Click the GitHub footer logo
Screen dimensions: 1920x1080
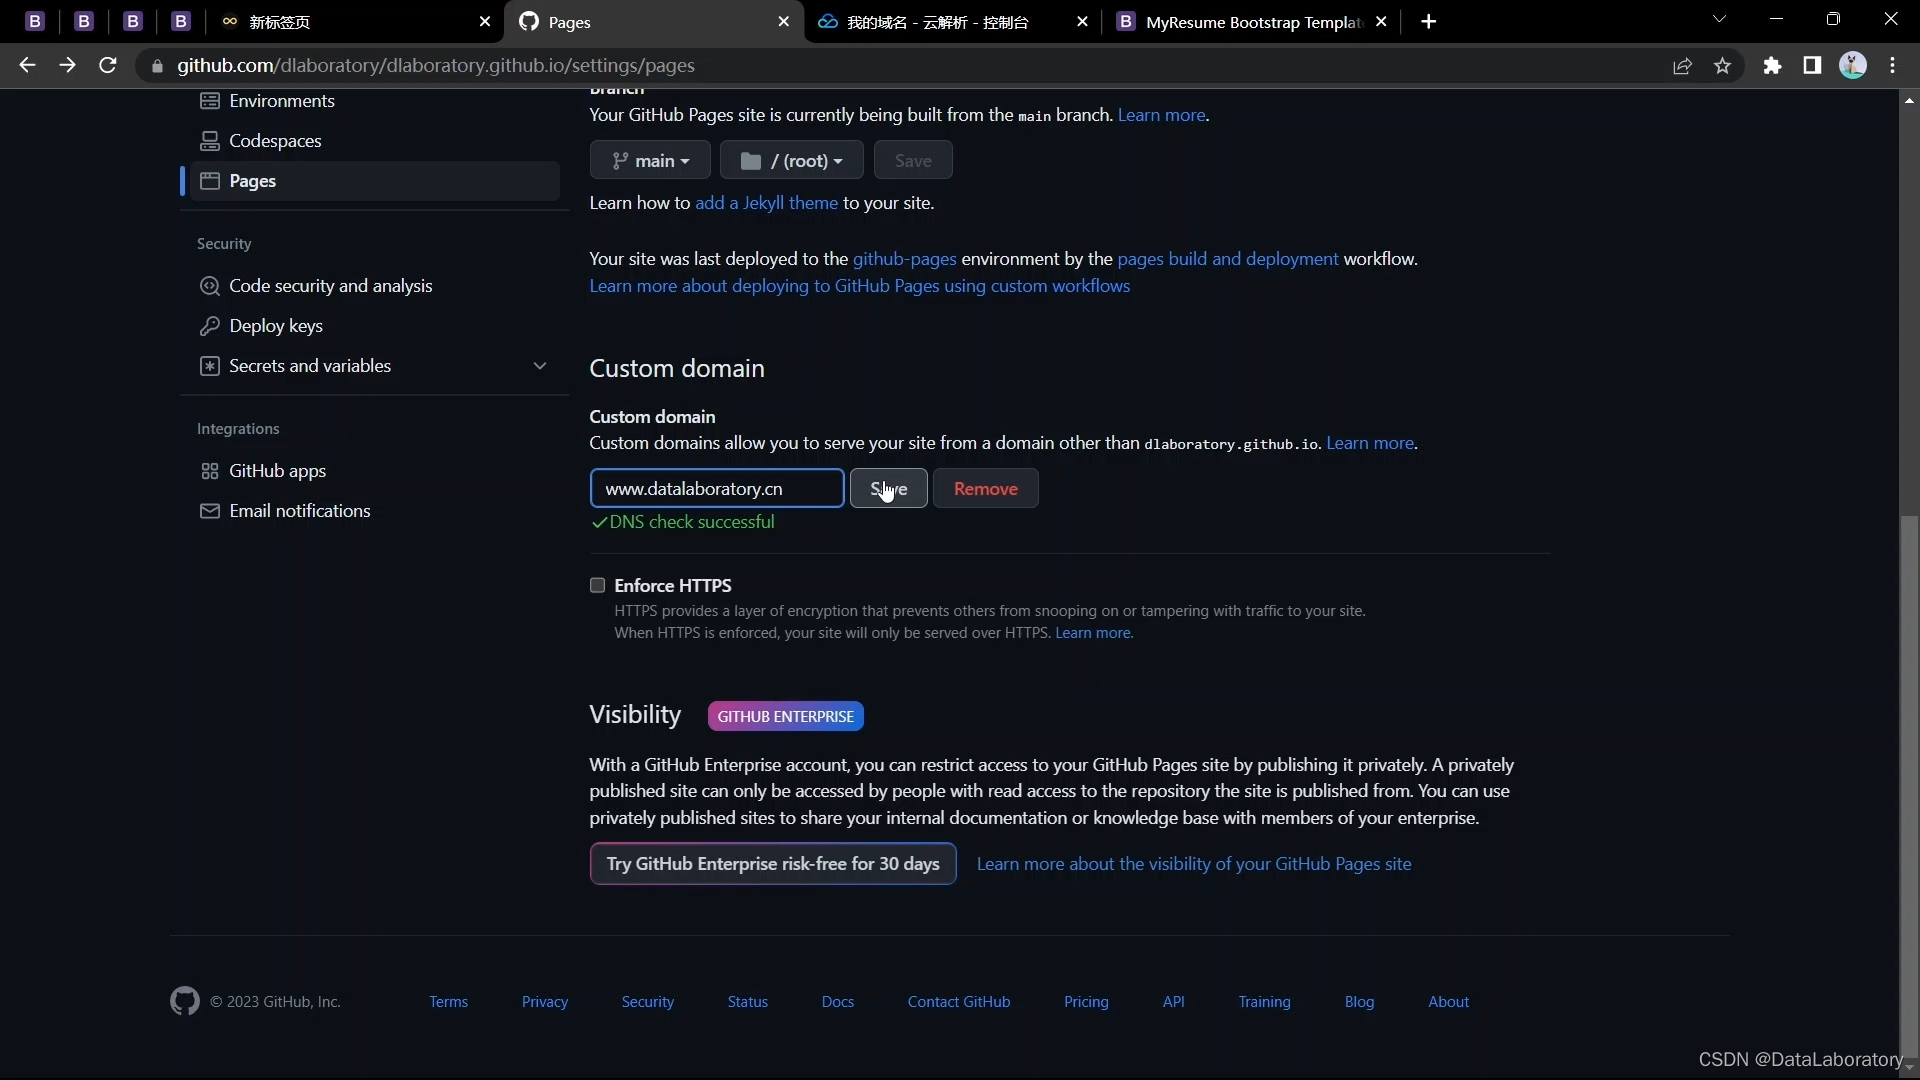point(185,1001)
